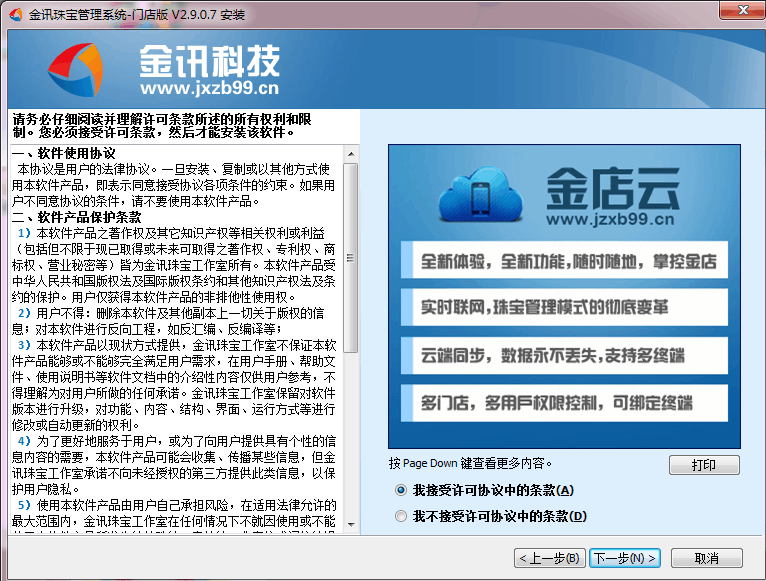Click the 取消 cancel button

pos(706,558)
